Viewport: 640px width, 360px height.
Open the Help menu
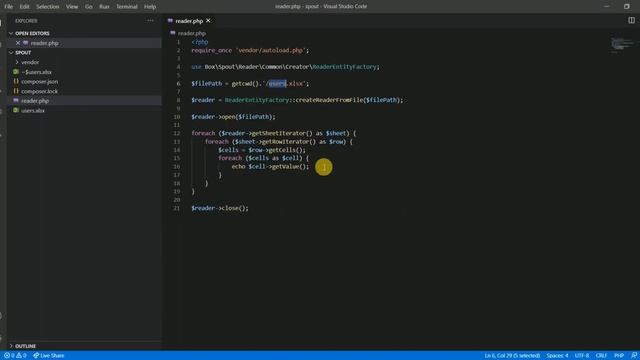150,7
